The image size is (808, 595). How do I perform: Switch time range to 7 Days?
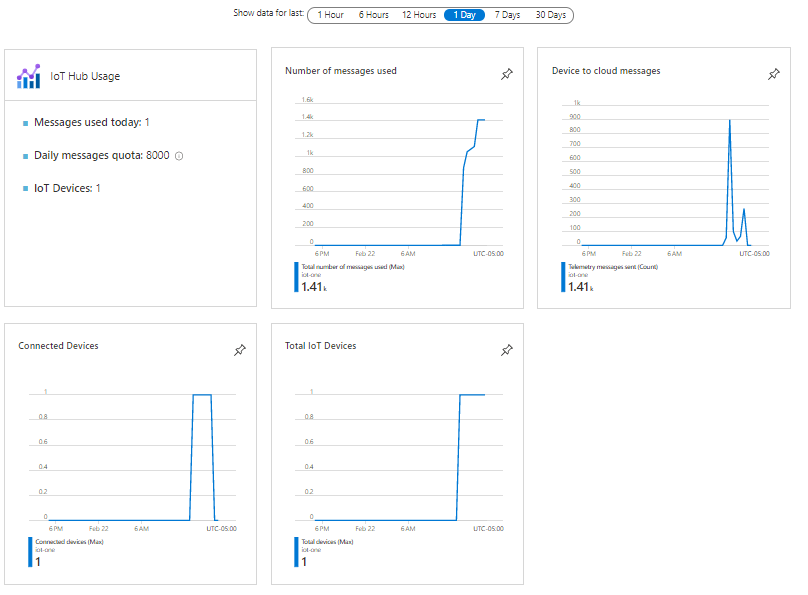point(508,15)
